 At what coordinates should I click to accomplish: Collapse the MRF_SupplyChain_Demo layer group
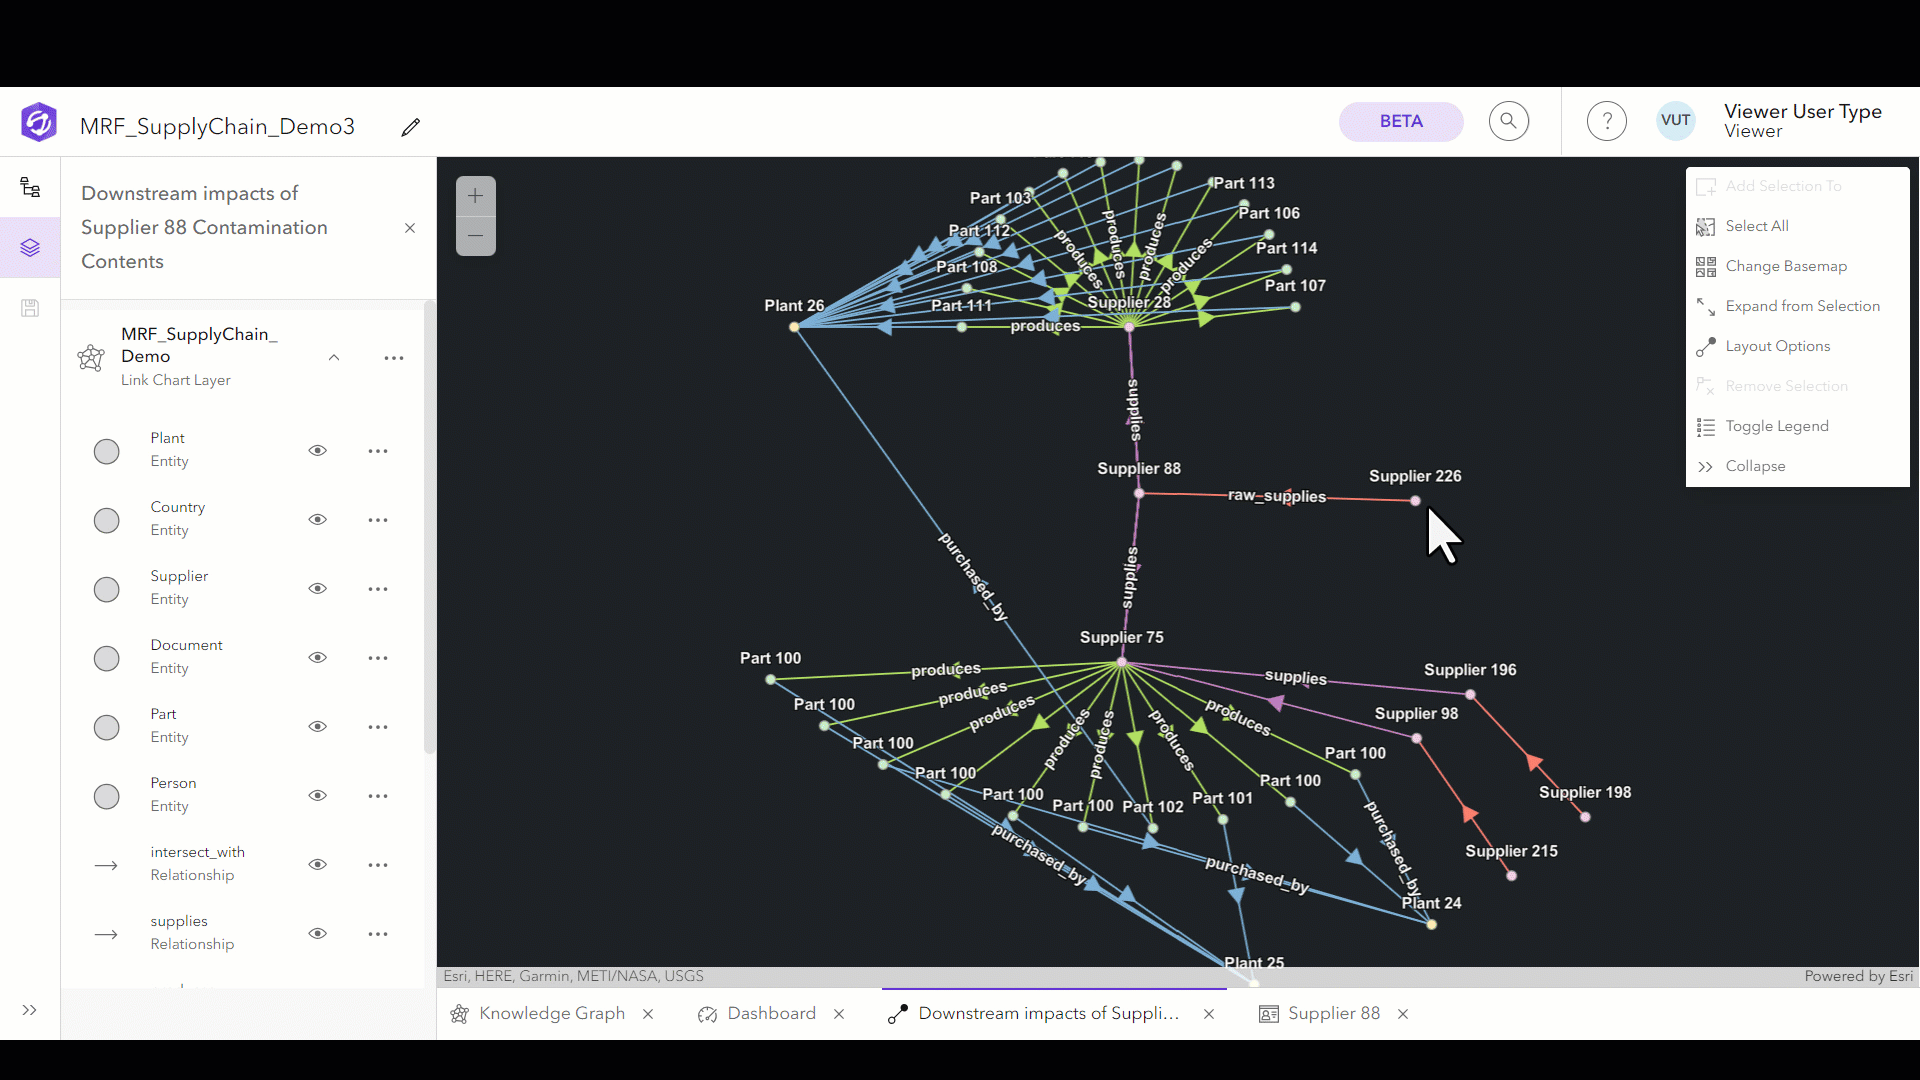(x=334, y=357)
